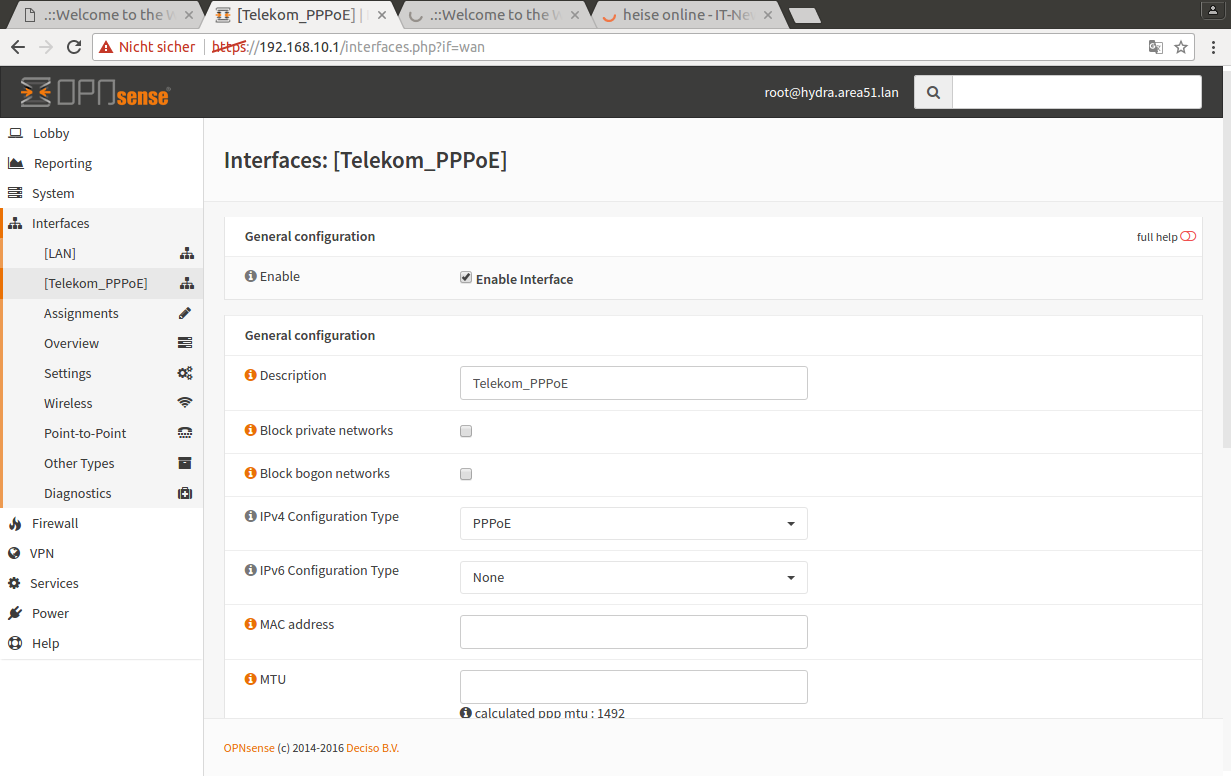Screen dimensions: 1231x776
Task: Click the info icon for Block bogon networks
Action: 250,473
